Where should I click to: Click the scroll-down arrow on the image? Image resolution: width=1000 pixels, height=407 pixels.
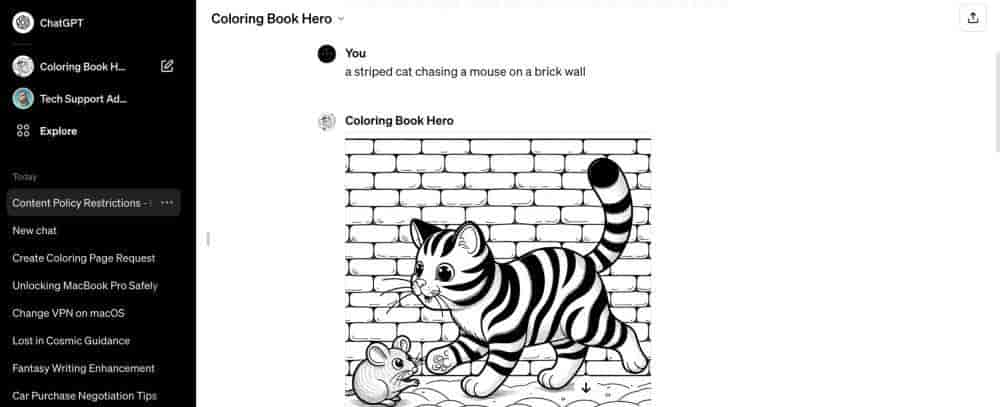pos(586,387)
